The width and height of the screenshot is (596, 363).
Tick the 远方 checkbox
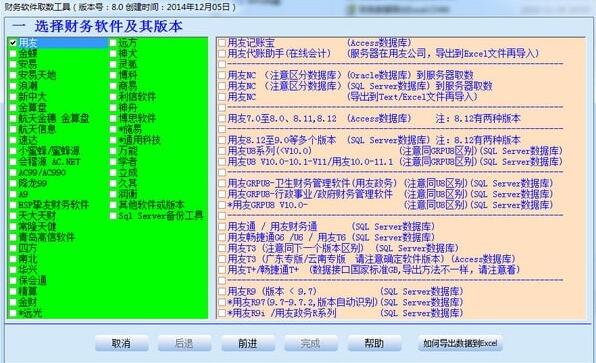[x=113, y=43]
